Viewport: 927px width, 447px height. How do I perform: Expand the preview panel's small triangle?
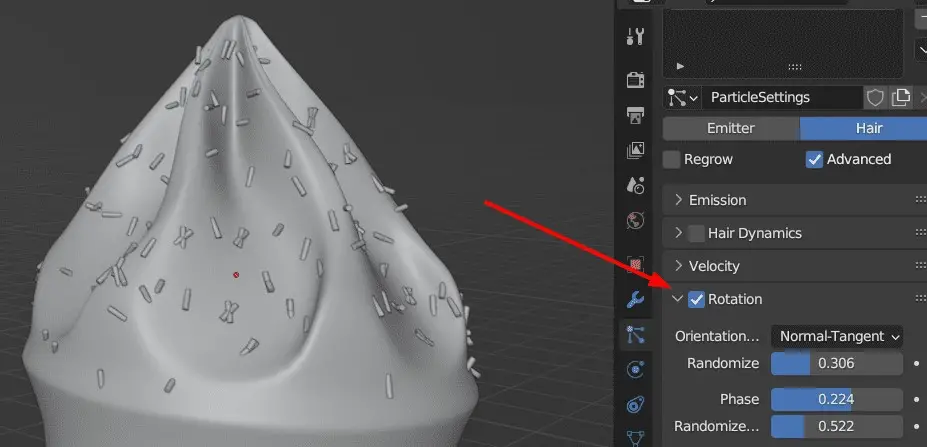tap(680, 66)
